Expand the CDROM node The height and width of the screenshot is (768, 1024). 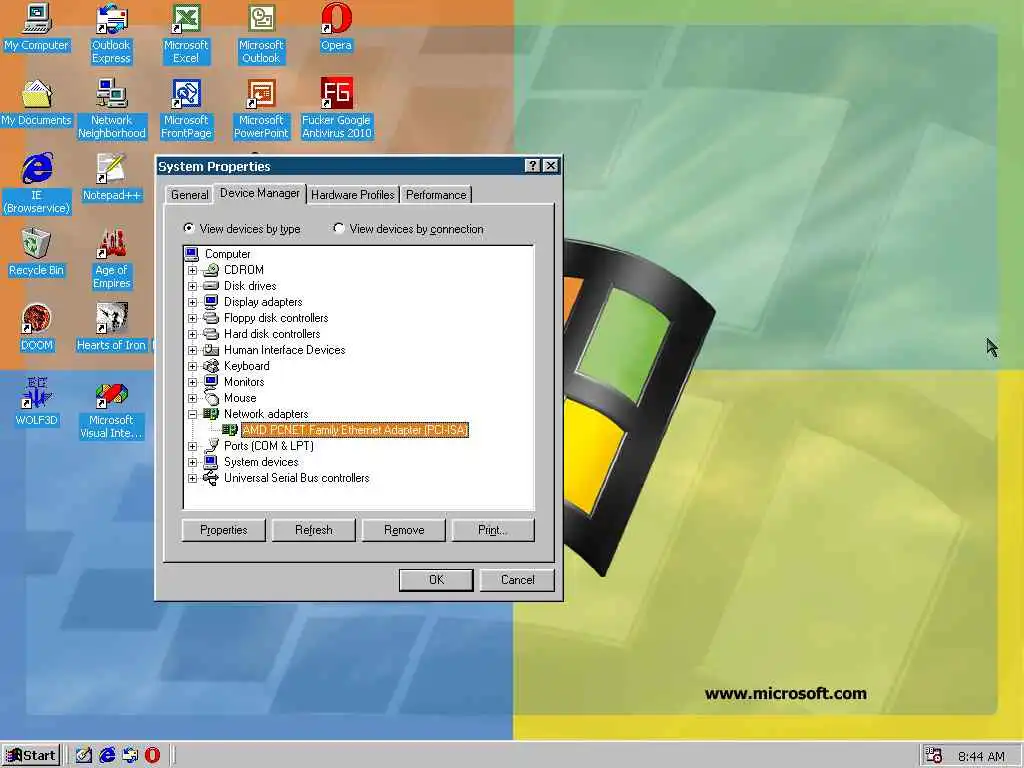(x=192, y=270)
